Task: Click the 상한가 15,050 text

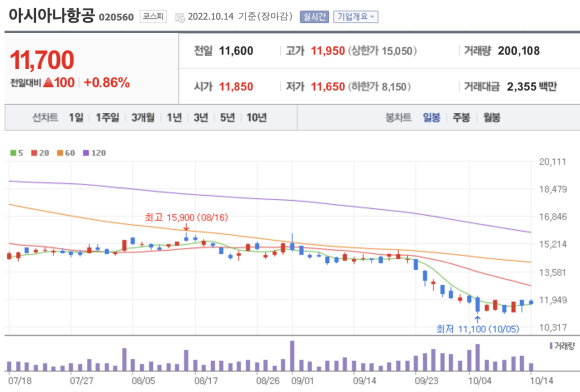Action: click(382, 51)
